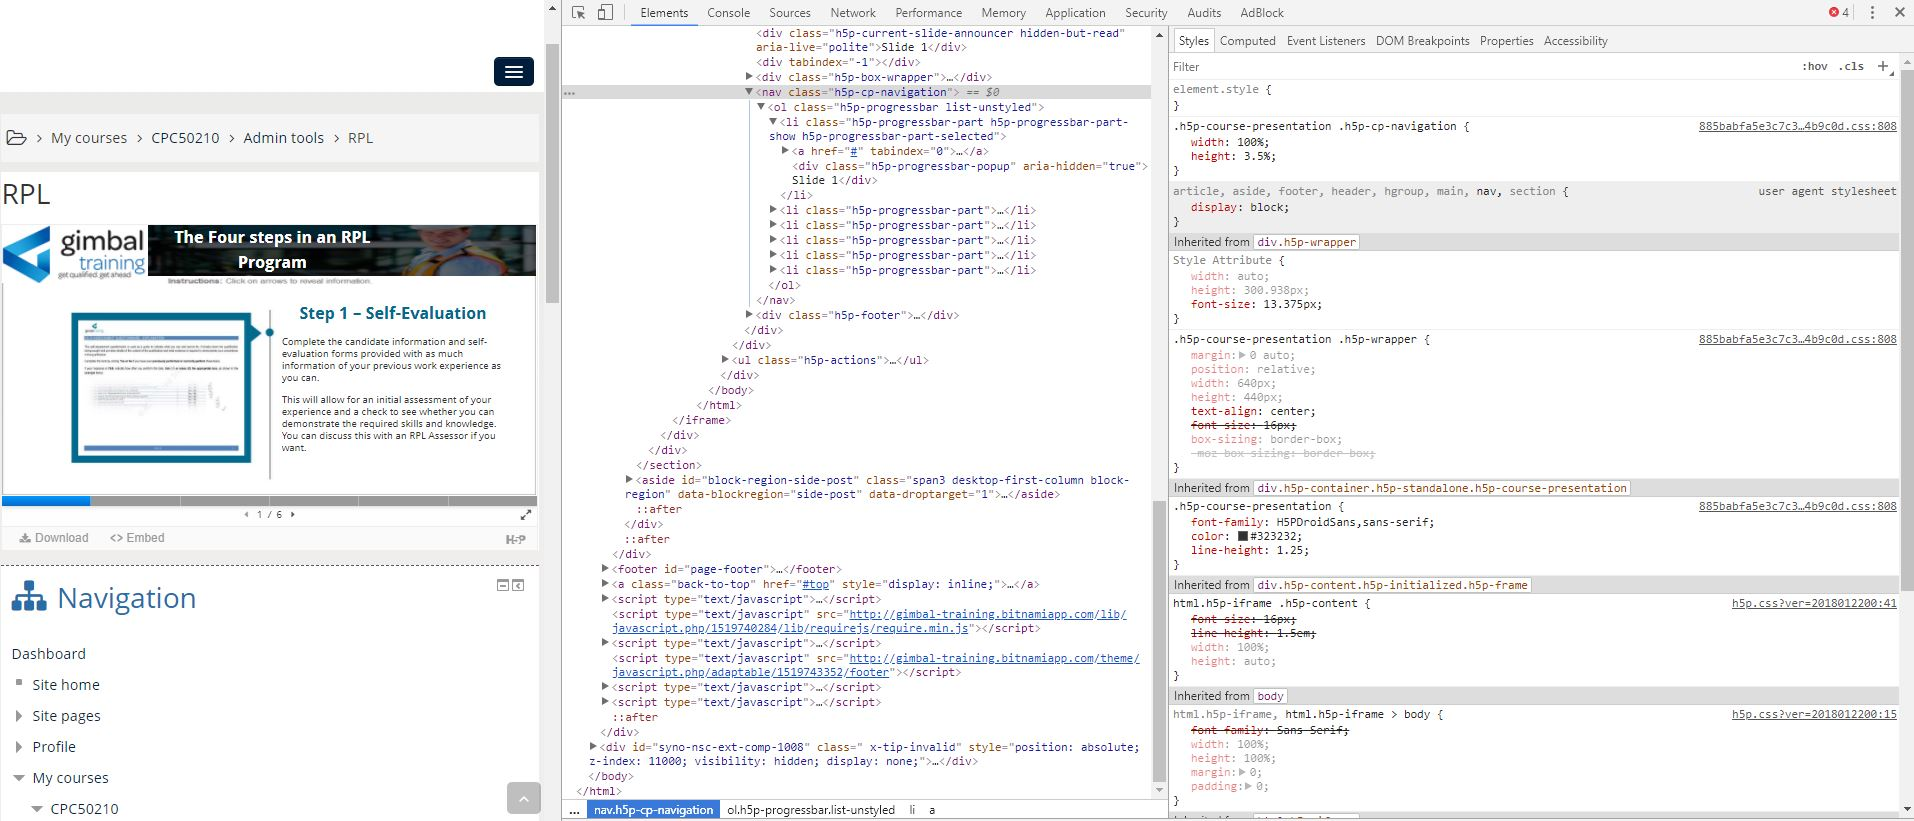Switch to the Network tab
Image resolution: width=1914 pixels, height=821 pixels.
tap(853, 13)
